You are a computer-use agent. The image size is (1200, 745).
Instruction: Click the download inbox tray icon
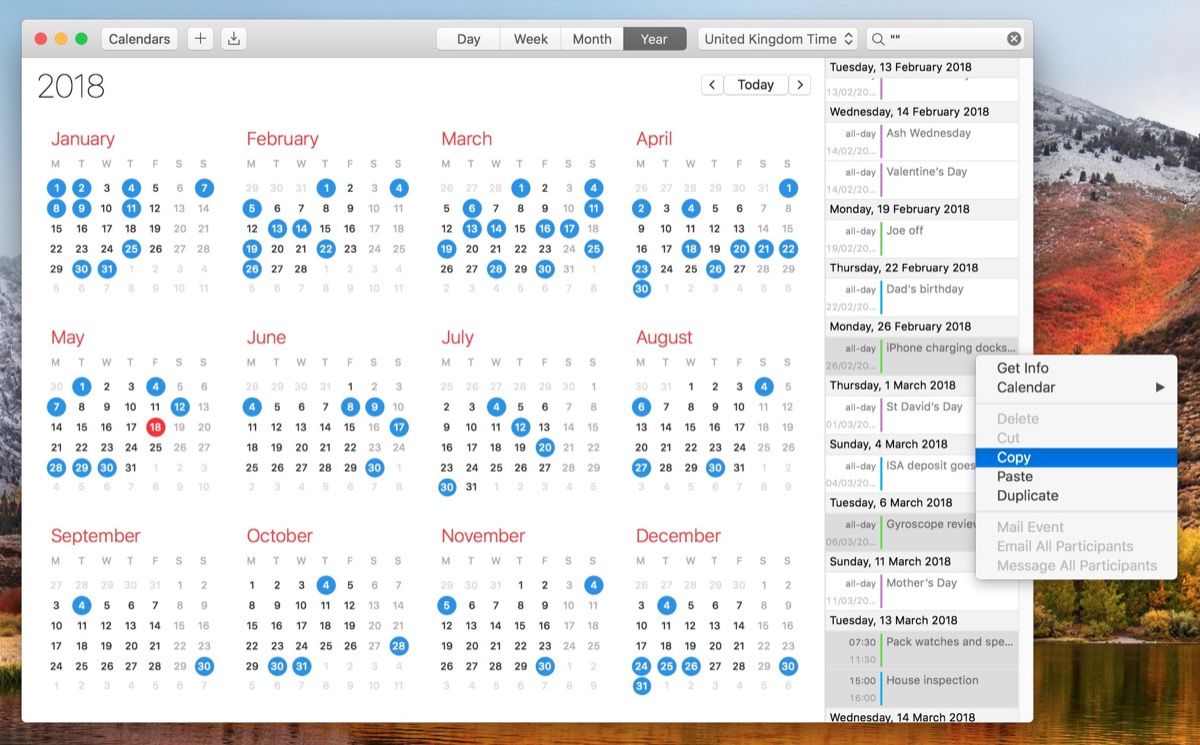(234, 39)
